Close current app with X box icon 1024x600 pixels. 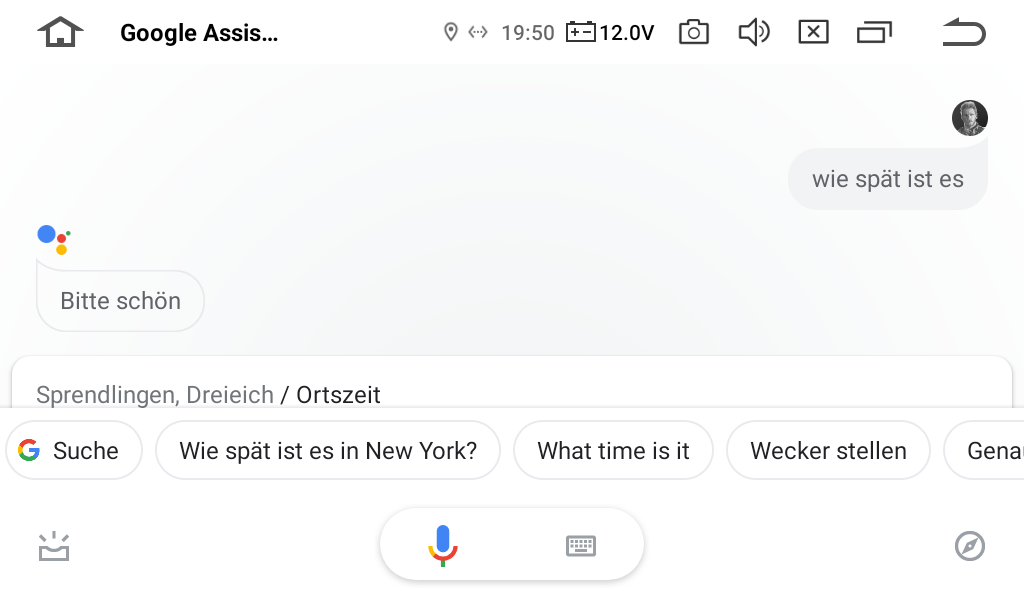(x=814, y=32)
